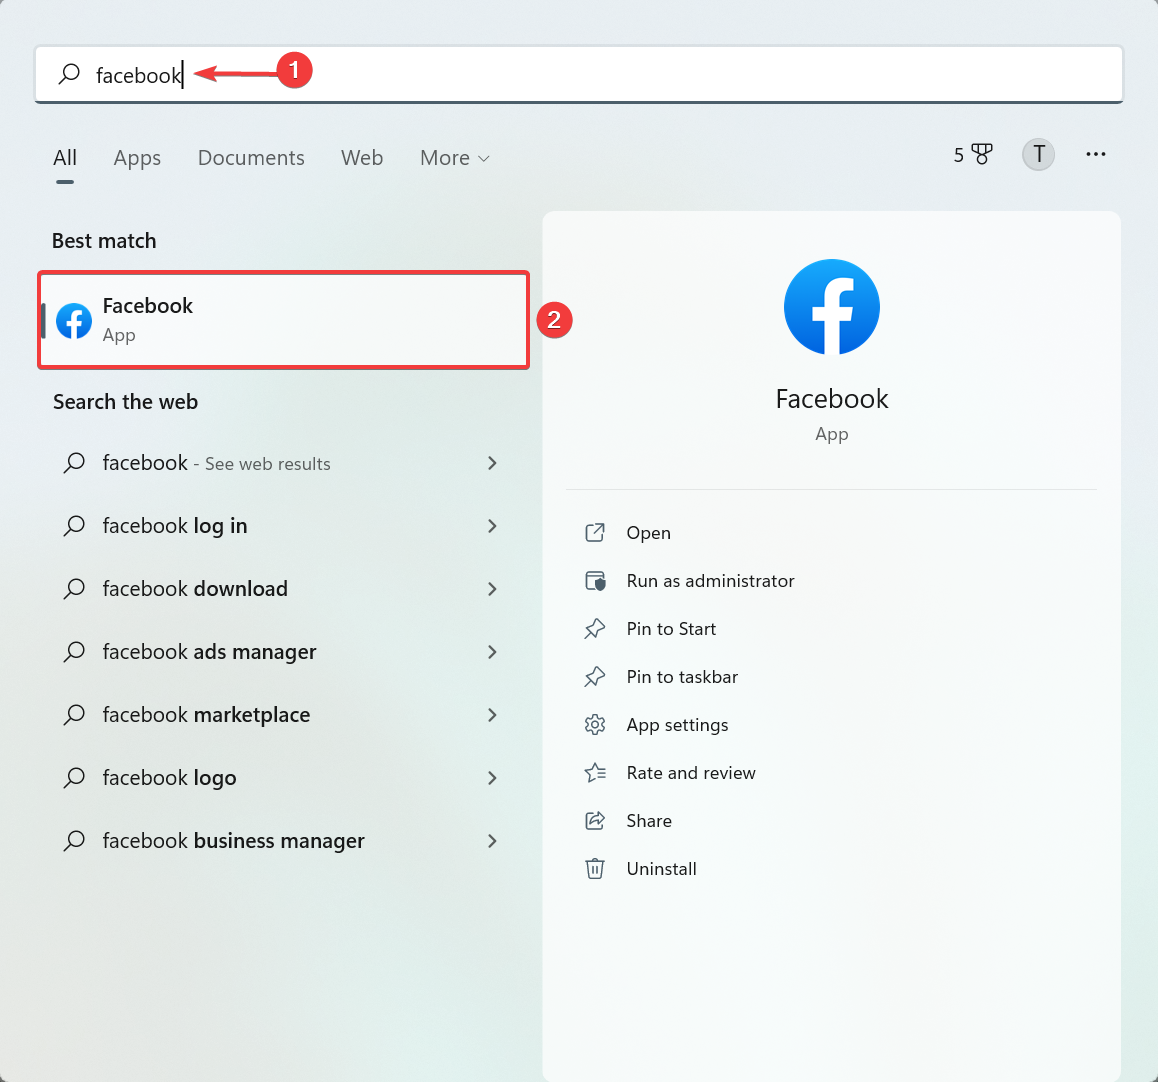Click search icon beside 'facebook logo'
This screenshot has height=1082, width=1158.
[74, 778]
